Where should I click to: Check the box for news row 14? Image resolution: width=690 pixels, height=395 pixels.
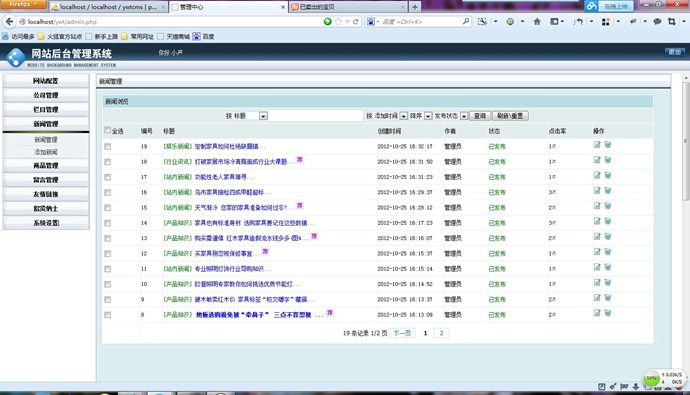coord(107,223)
